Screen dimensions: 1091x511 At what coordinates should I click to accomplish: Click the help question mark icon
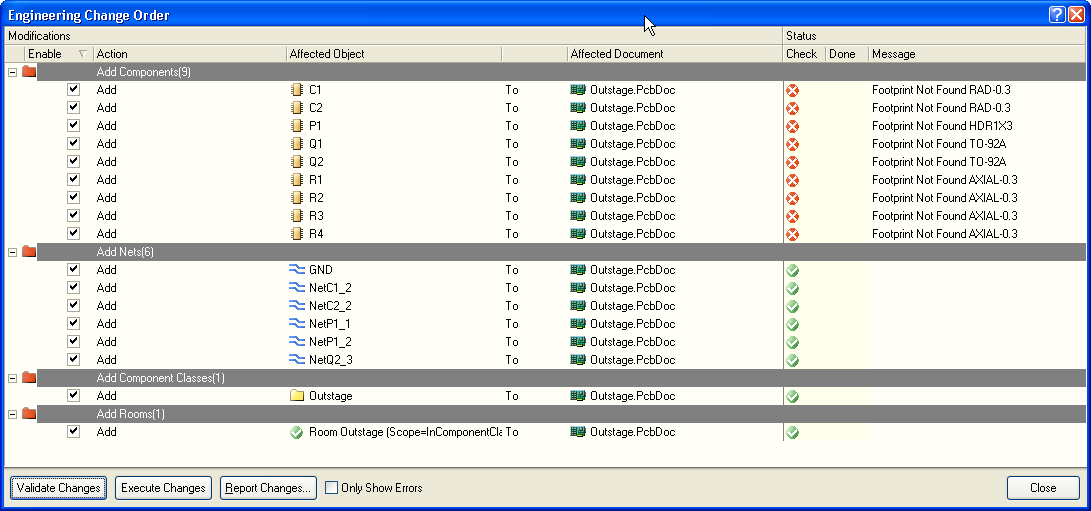tap(1057, 15)
